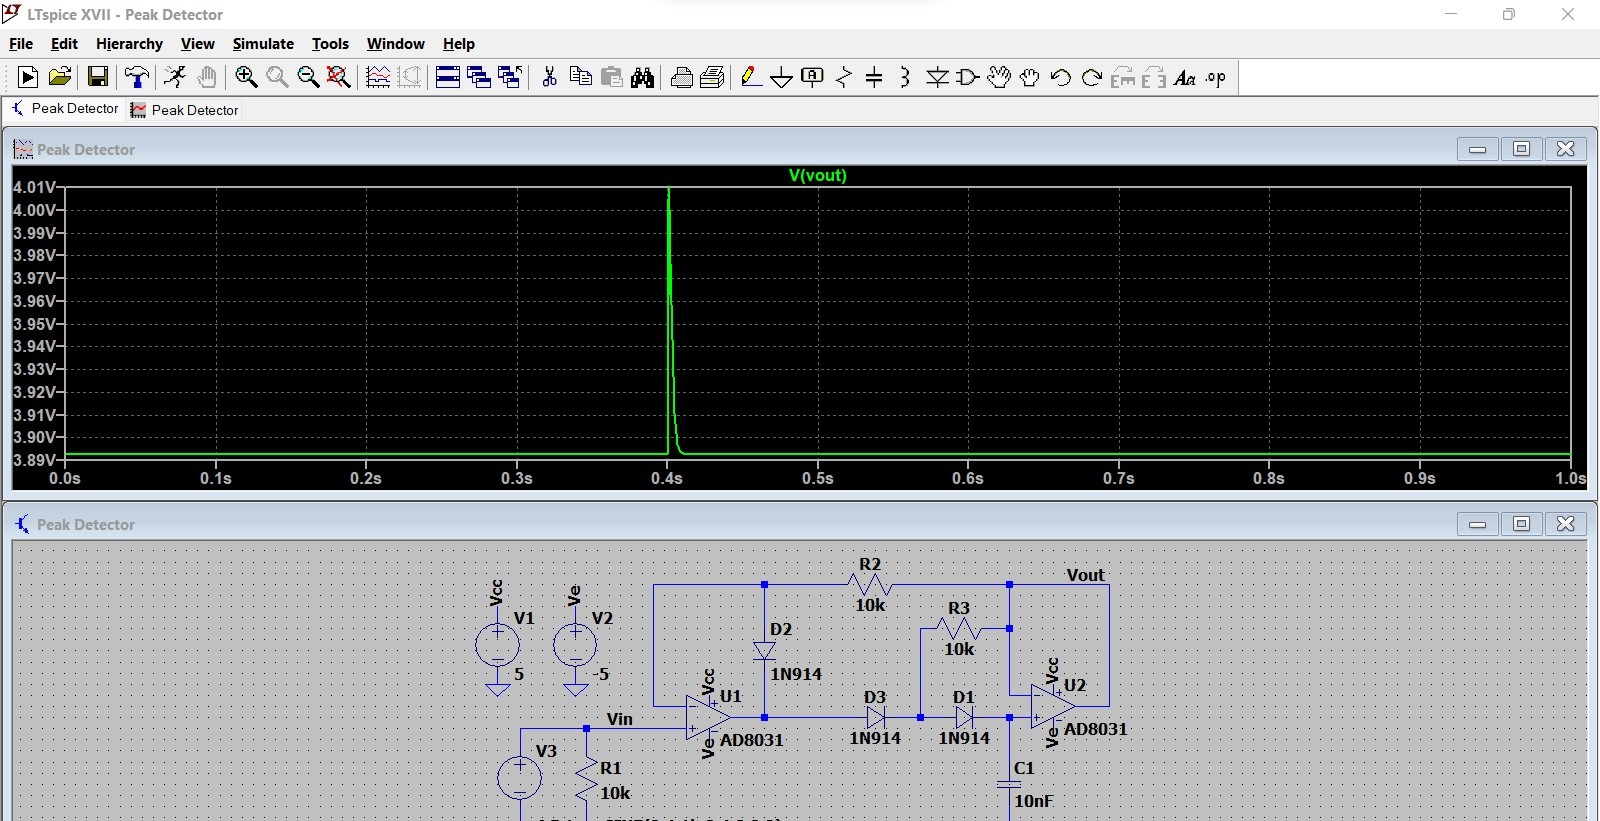Run simulation with the running man icon
Screen dimensions: 1600x821
[175, 77]
